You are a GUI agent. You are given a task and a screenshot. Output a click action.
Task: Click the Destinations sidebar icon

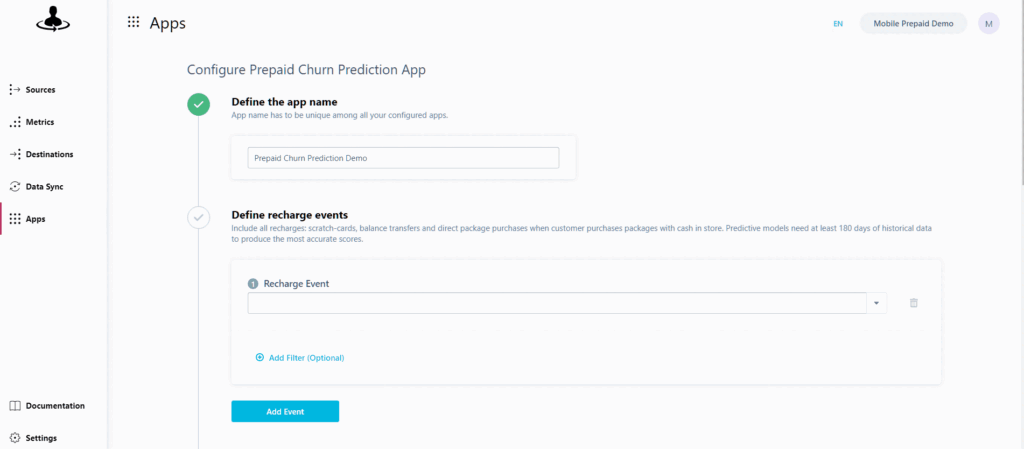point(15,154)
